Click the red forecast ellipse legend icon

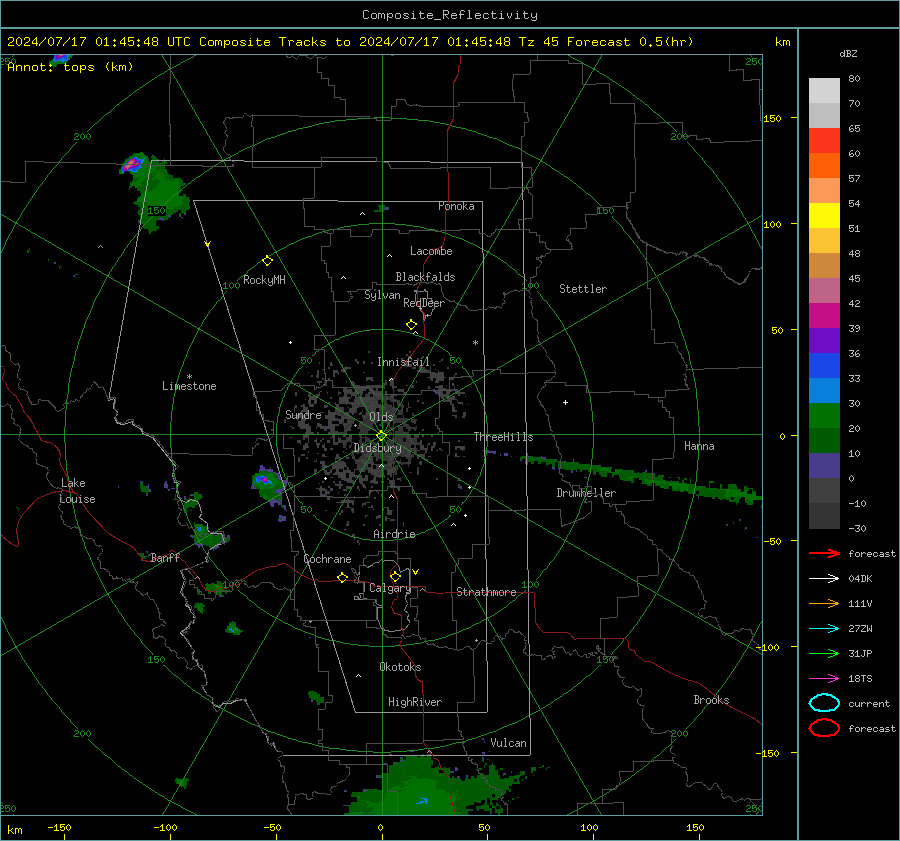[x=824, y=728]
